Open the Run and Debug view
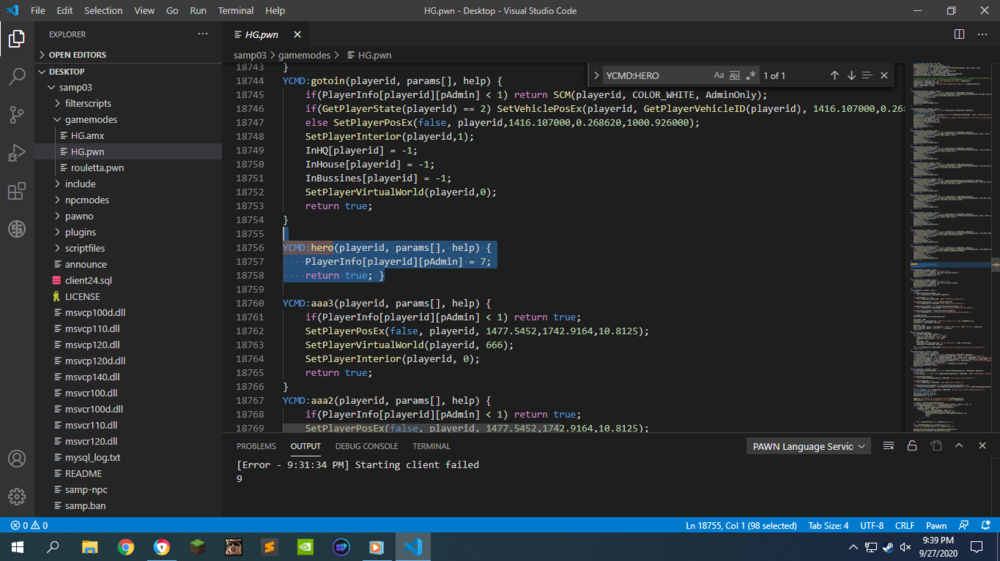Viewport: 1000px width, 561px height. [17, 153]
